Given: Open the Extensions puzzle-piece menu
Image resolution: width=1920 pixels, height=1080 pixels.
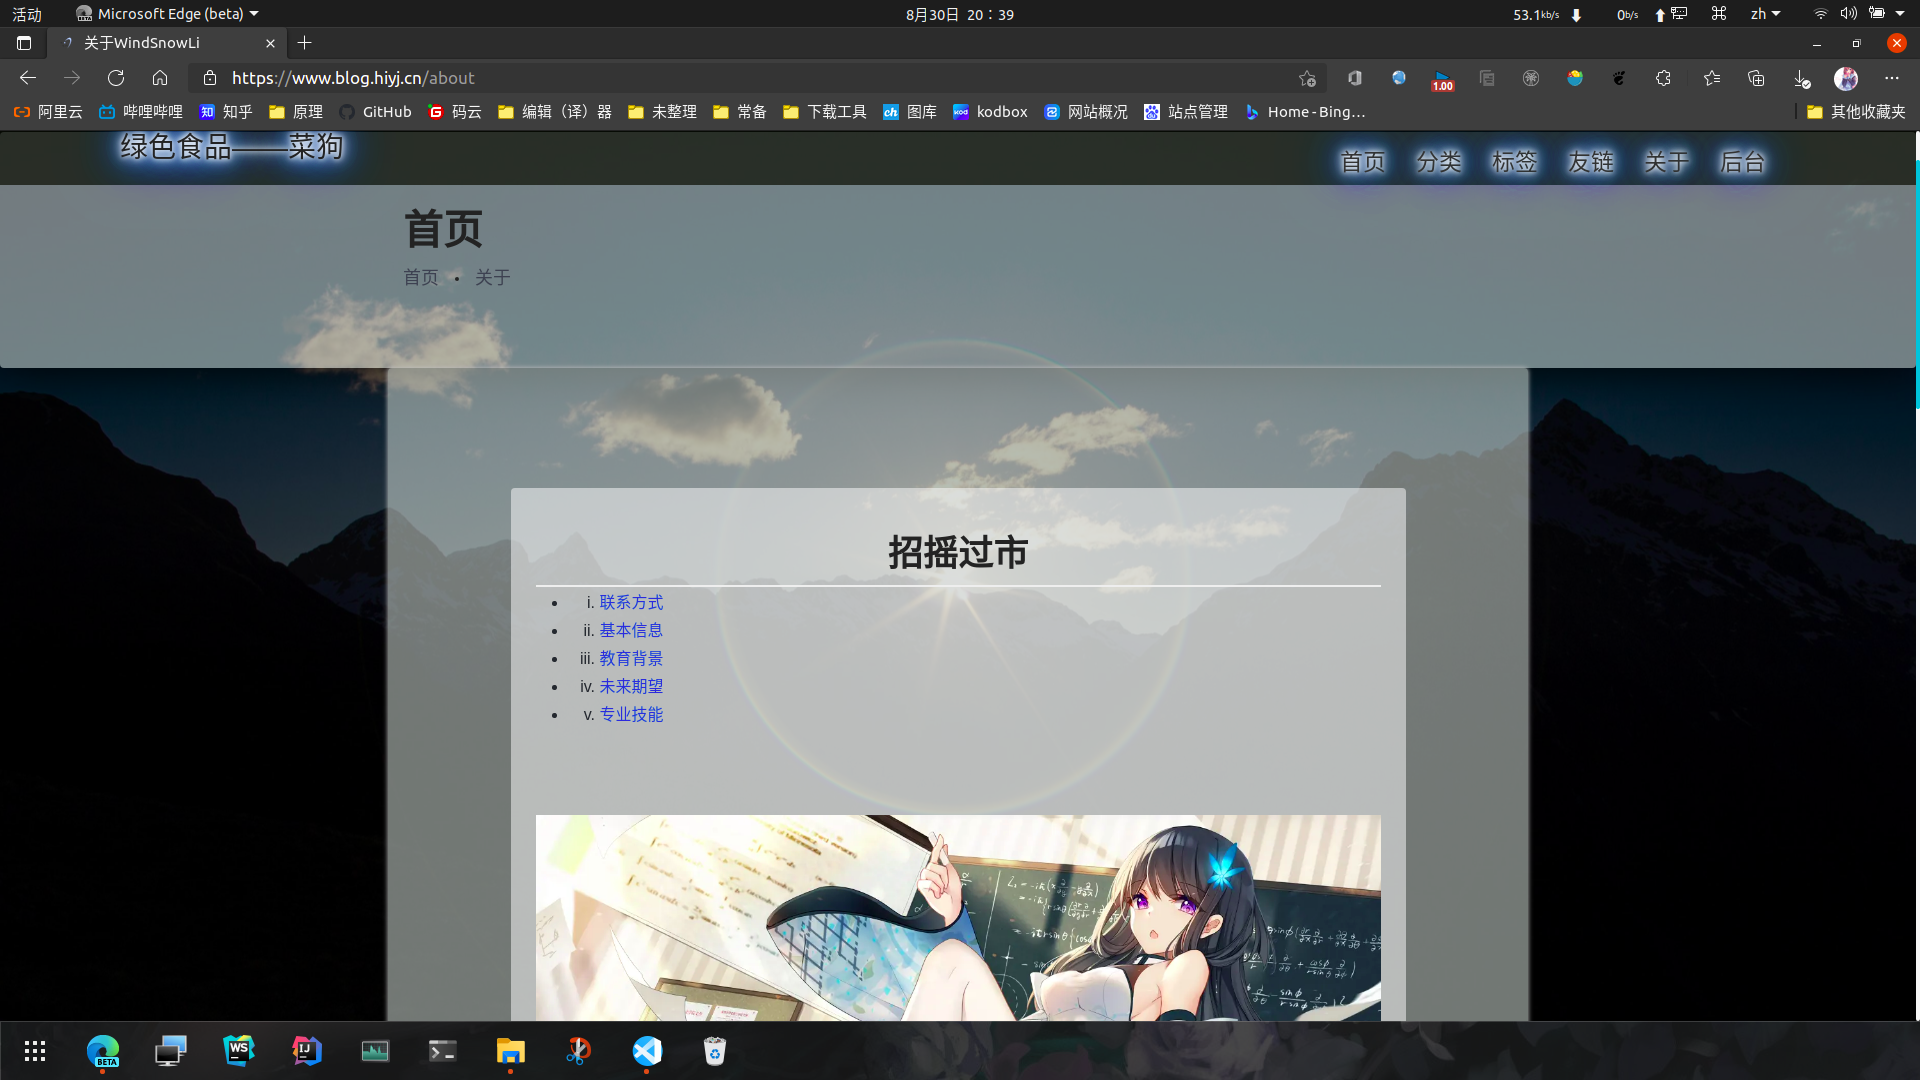Looking at the screenshot, I should (1663, 78).
